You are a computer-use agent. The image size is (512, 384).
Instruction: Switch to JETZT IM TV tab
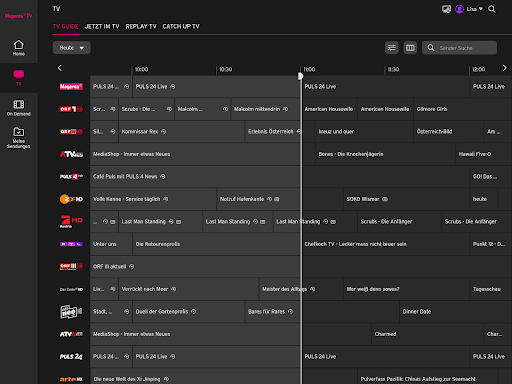click(x=102, y=26)
